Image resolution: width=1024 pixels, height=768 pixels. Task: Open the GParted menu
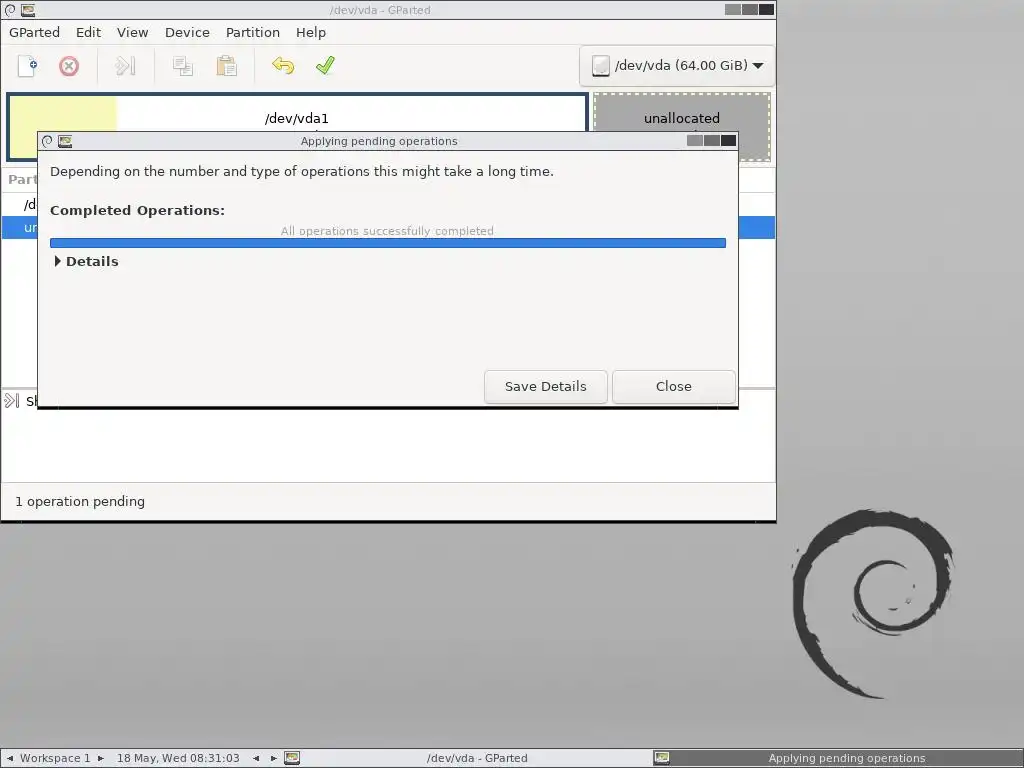[34, 32]
